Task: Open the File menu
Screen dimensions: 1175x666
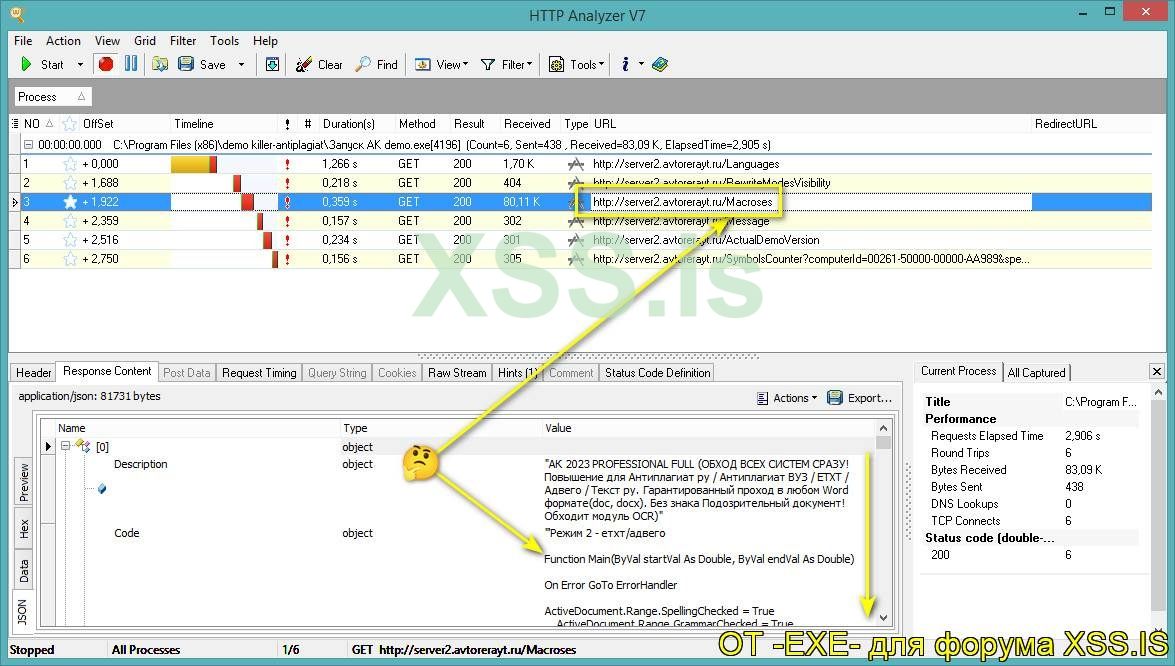Action: click(23, 40)
